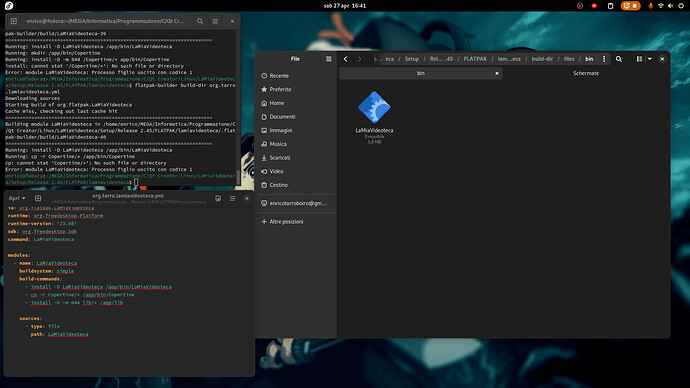Click the editor's document-view icon beside the menu

(x=218, y=198)
